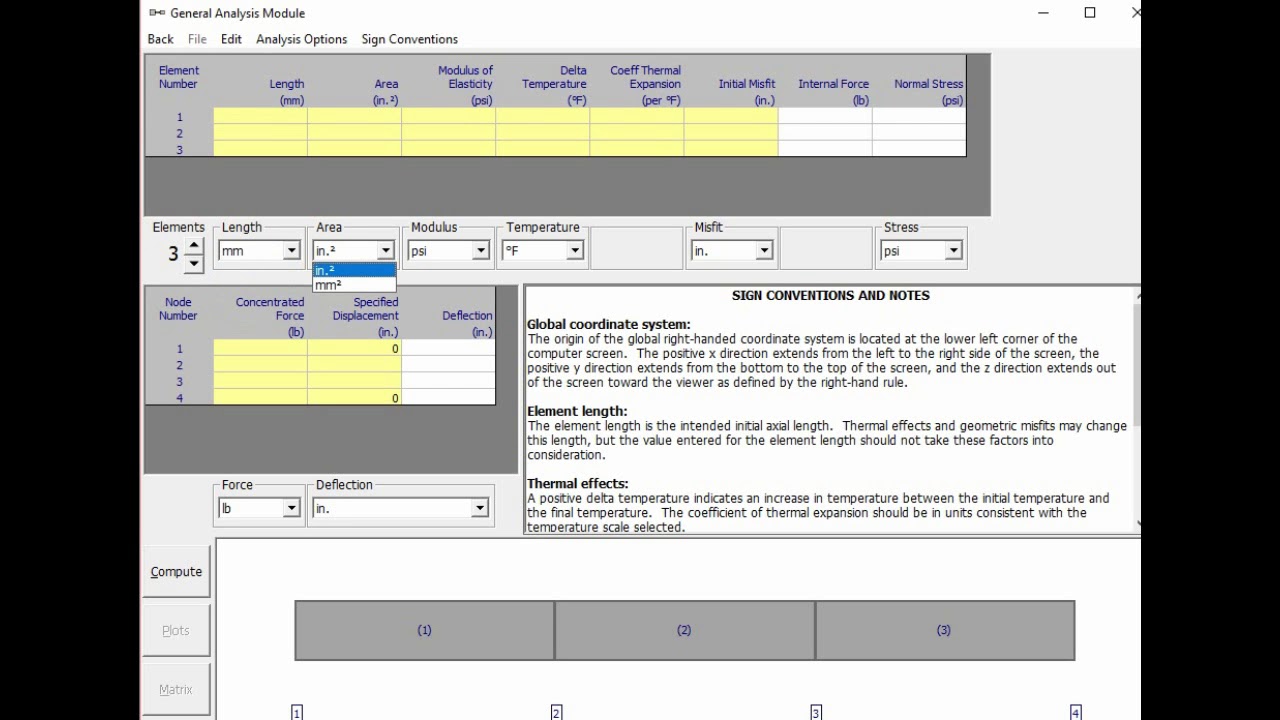The height and width of the screenshot is (720, 1280).
Task: Open the Force units dropdown
Action: click(x=291, y=508)
